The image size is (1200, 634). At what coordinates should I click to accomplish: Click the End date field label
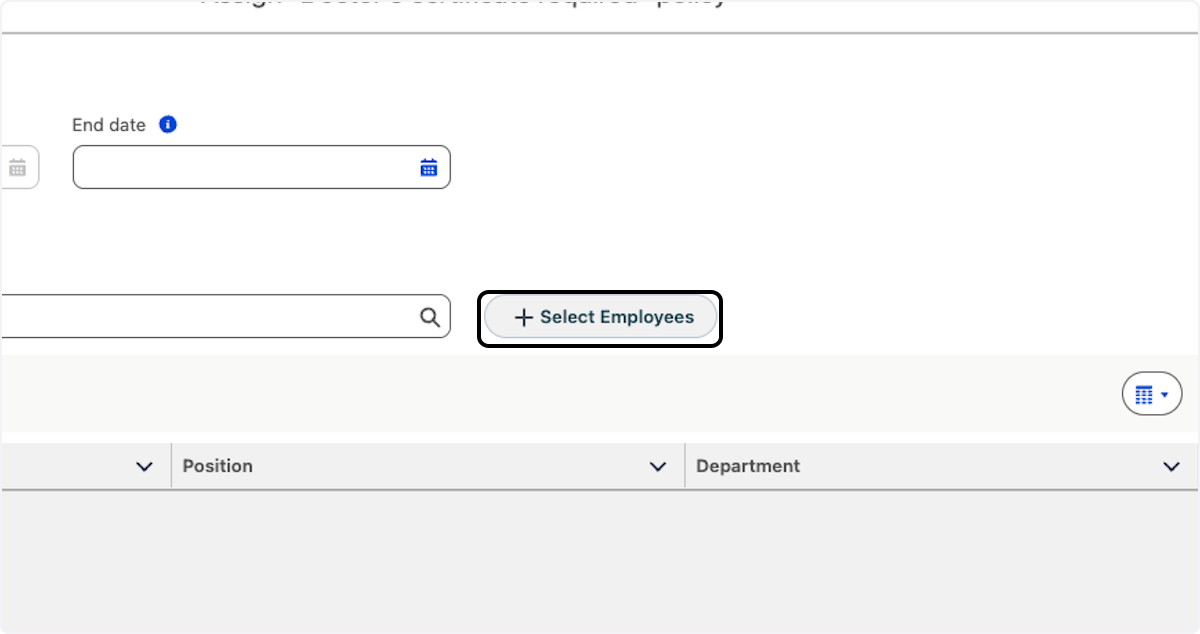(x=109, y=125)
